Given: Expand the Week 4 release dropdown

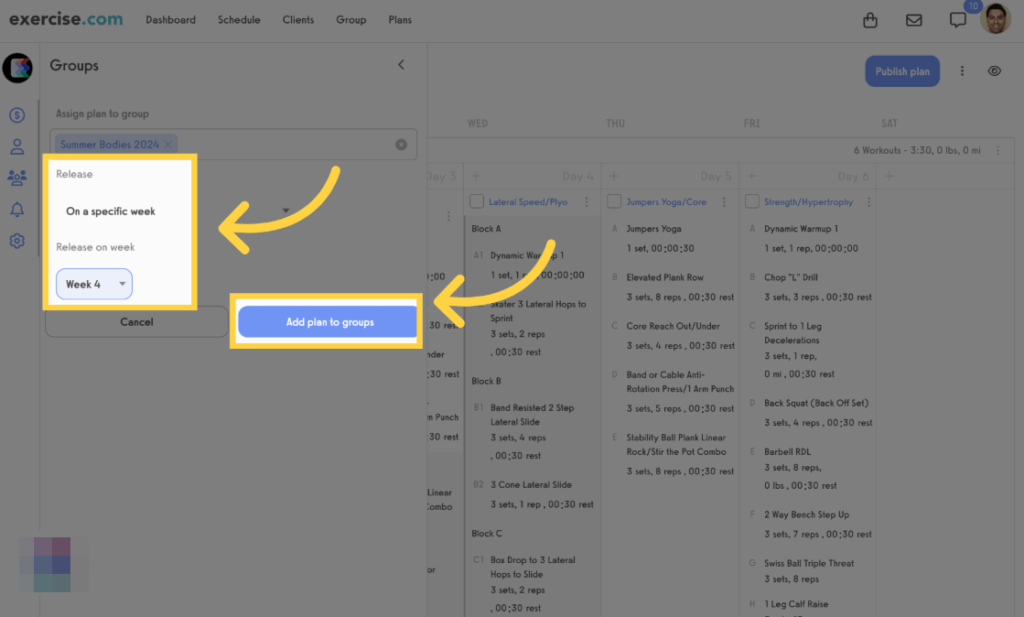Looking at the screenshot, I should [x=94, y=284].
